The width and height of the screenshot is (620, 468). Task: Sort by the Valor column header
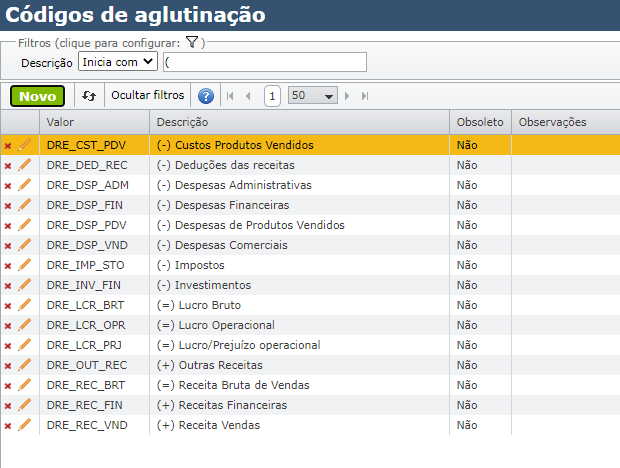tap(95, 122)
